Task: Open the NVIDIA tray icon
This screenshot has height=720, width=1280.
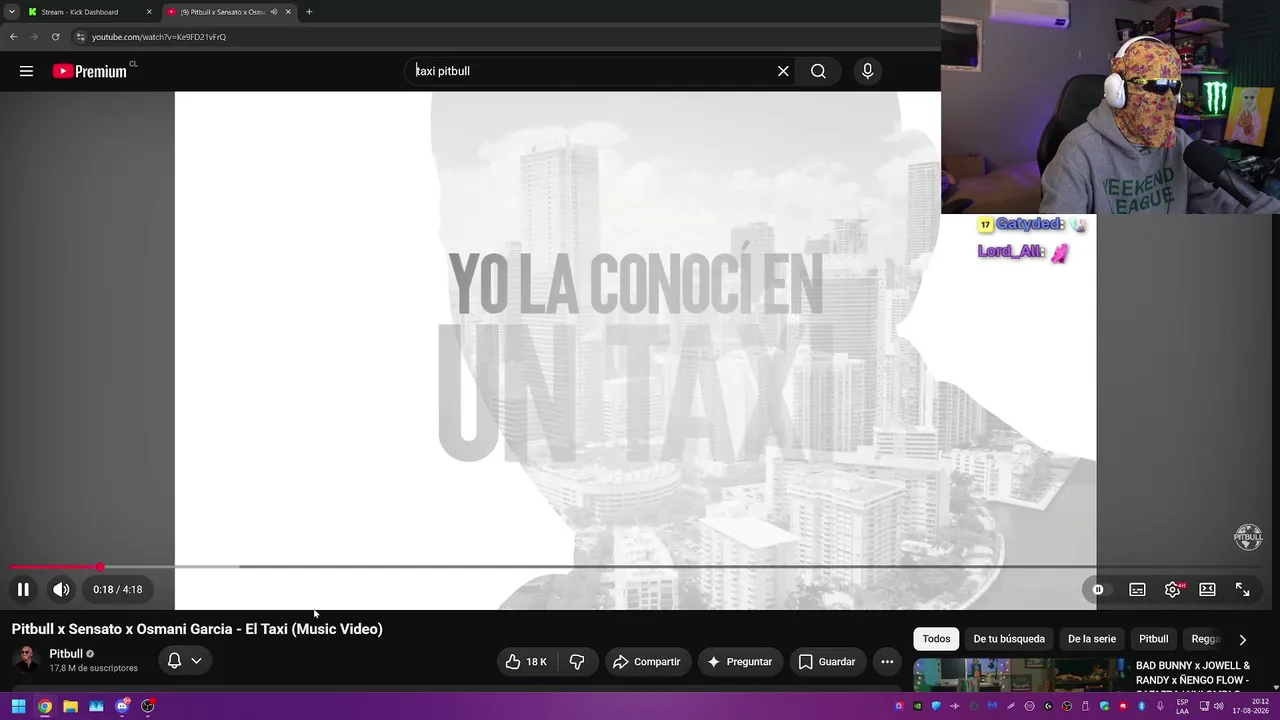Action: coord(918,706)
